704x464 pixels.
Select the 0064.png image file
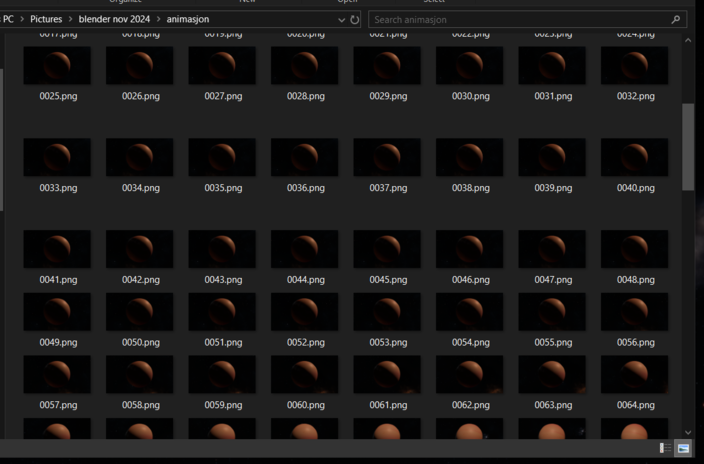click(x=635, y=376)
